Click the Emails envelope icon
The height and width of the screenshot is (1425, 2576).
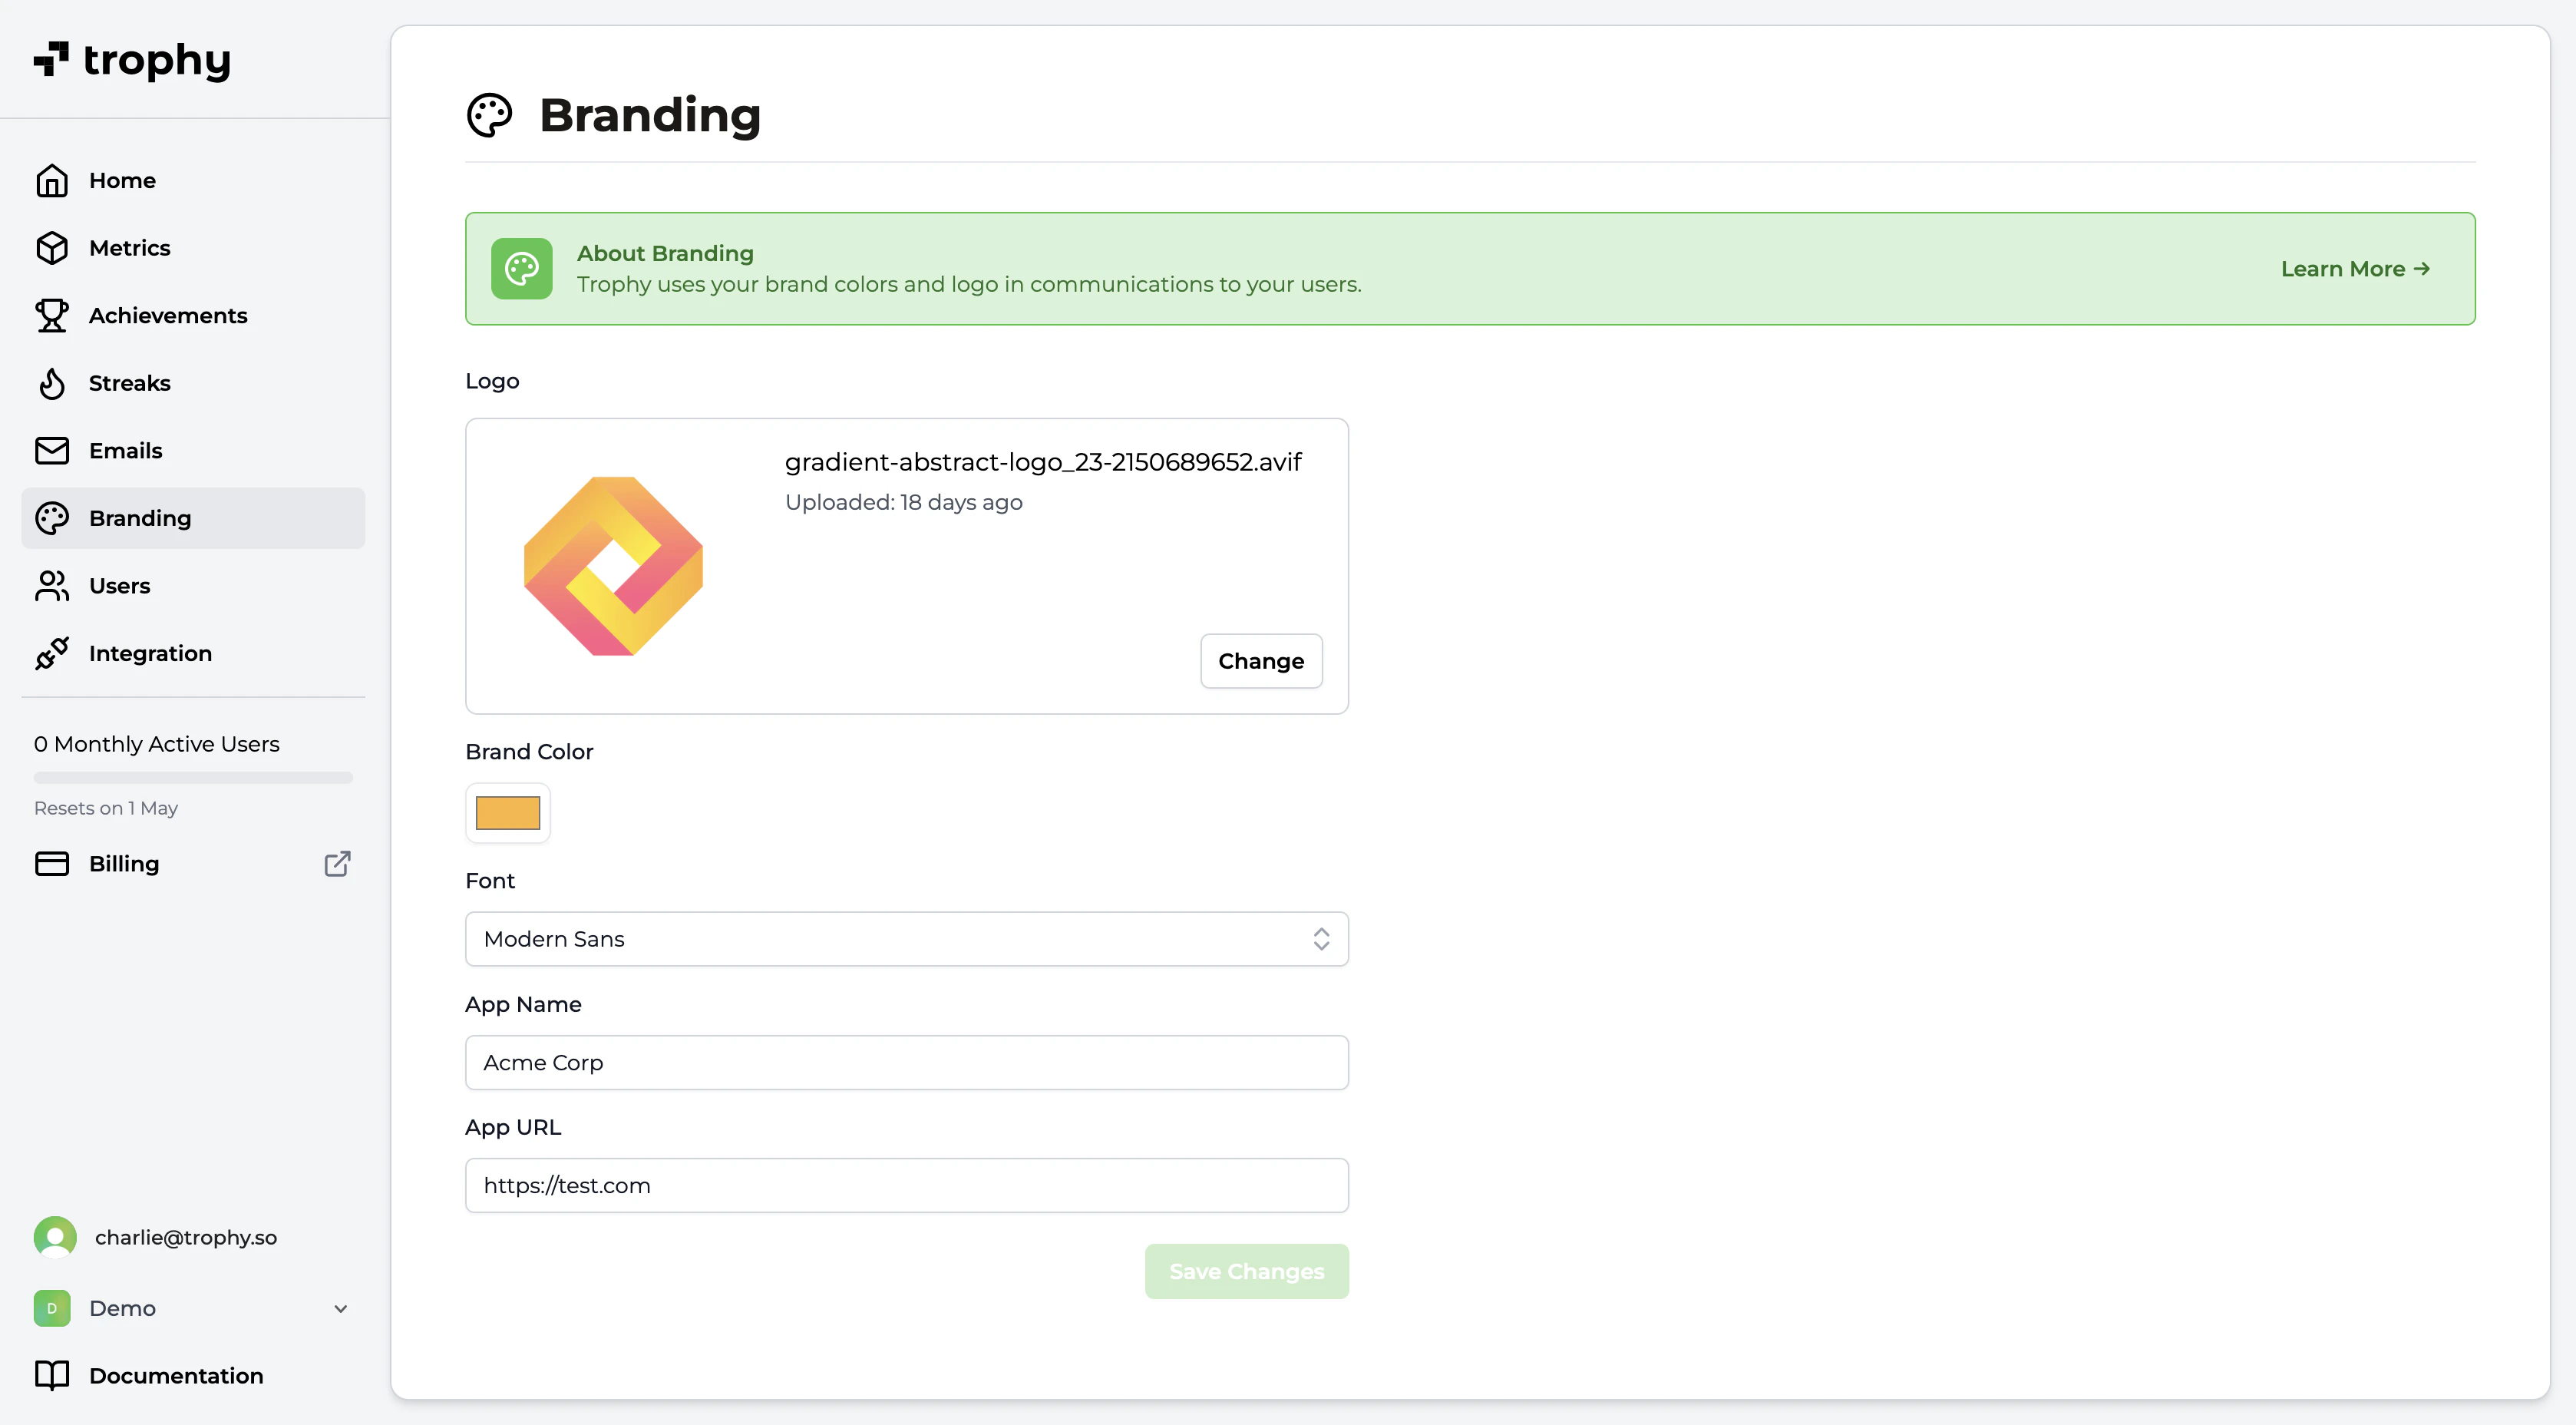click(52, 451)
